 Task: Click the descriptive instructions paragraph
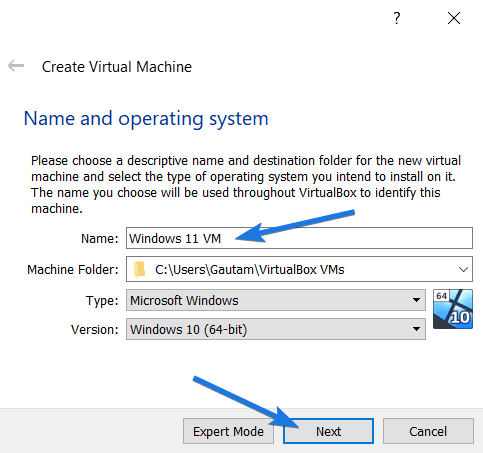coord(246,185)
